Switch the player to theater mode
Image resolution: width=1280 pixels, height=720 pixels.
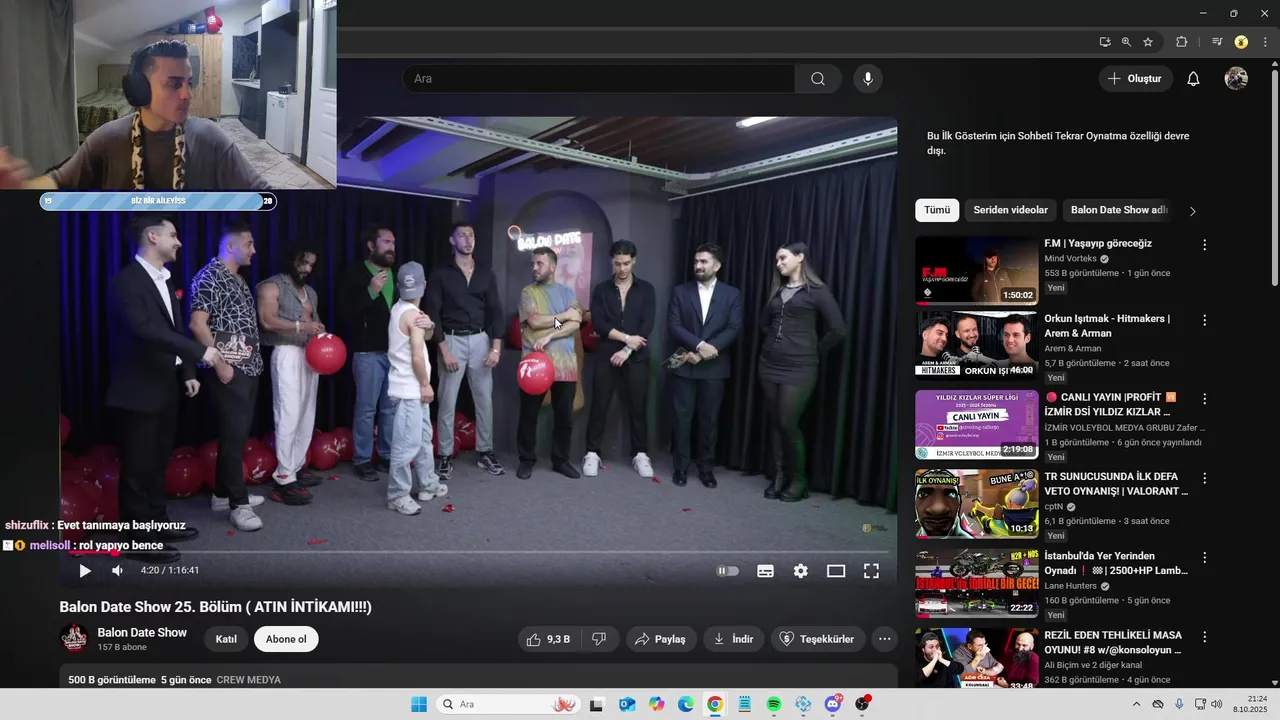tap(836, 571)
